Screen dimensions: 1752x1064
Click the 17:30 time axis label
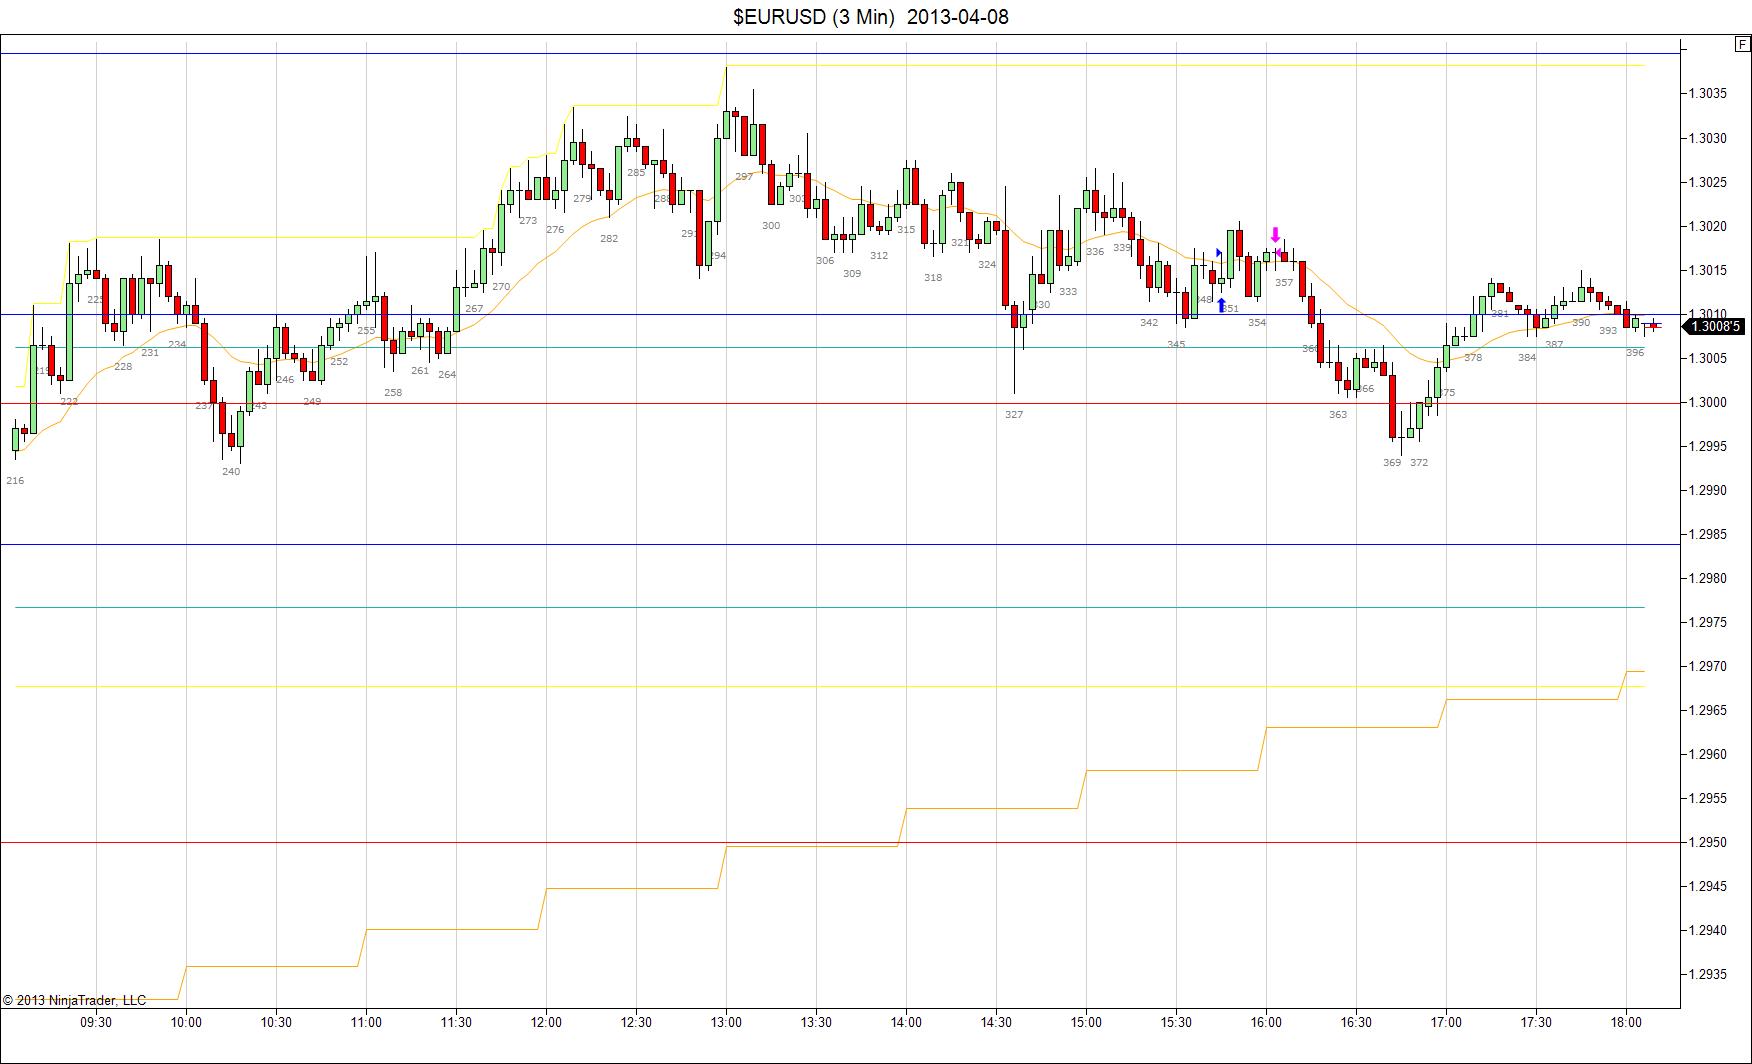click(1536, 1022)
